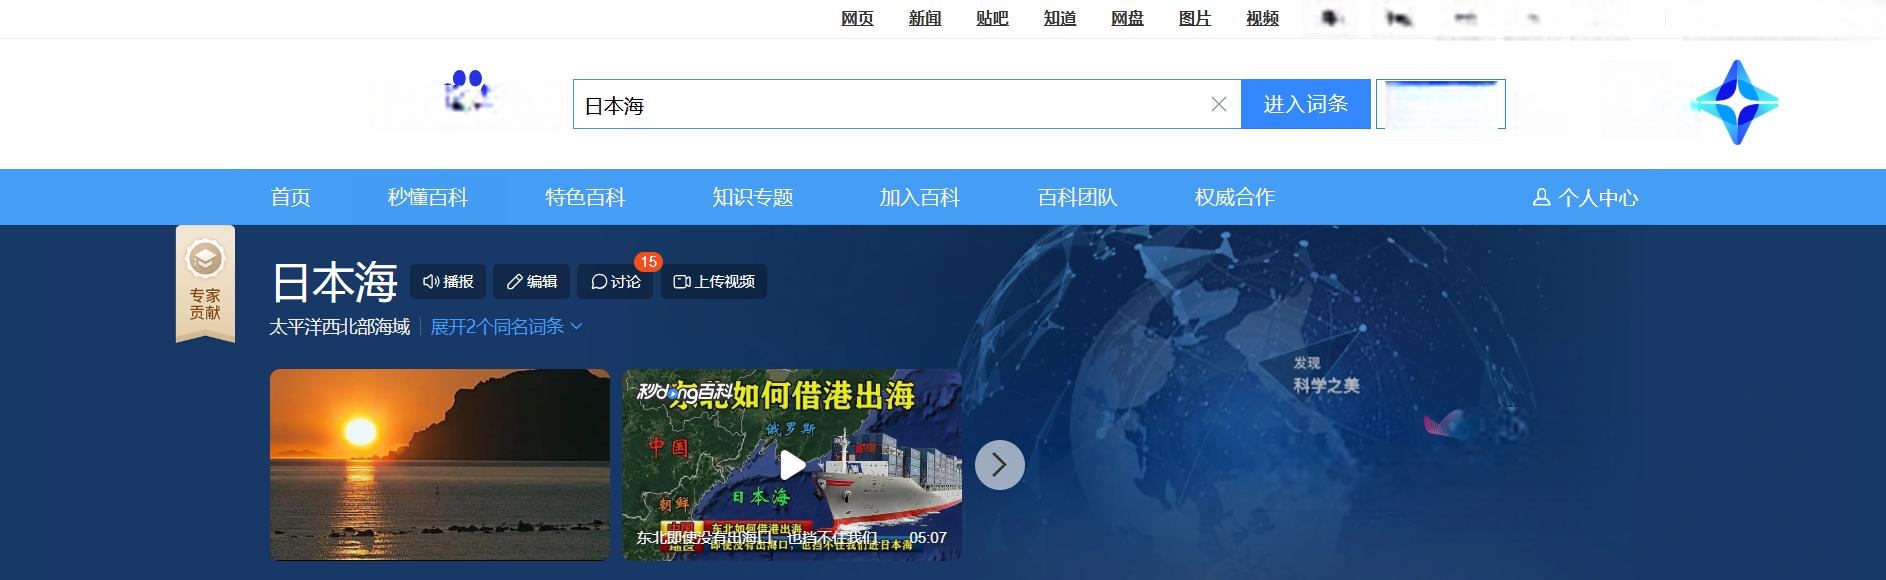Click the 知道 top link
This screenshot has width=1886, height=580.
point(1060,18)
